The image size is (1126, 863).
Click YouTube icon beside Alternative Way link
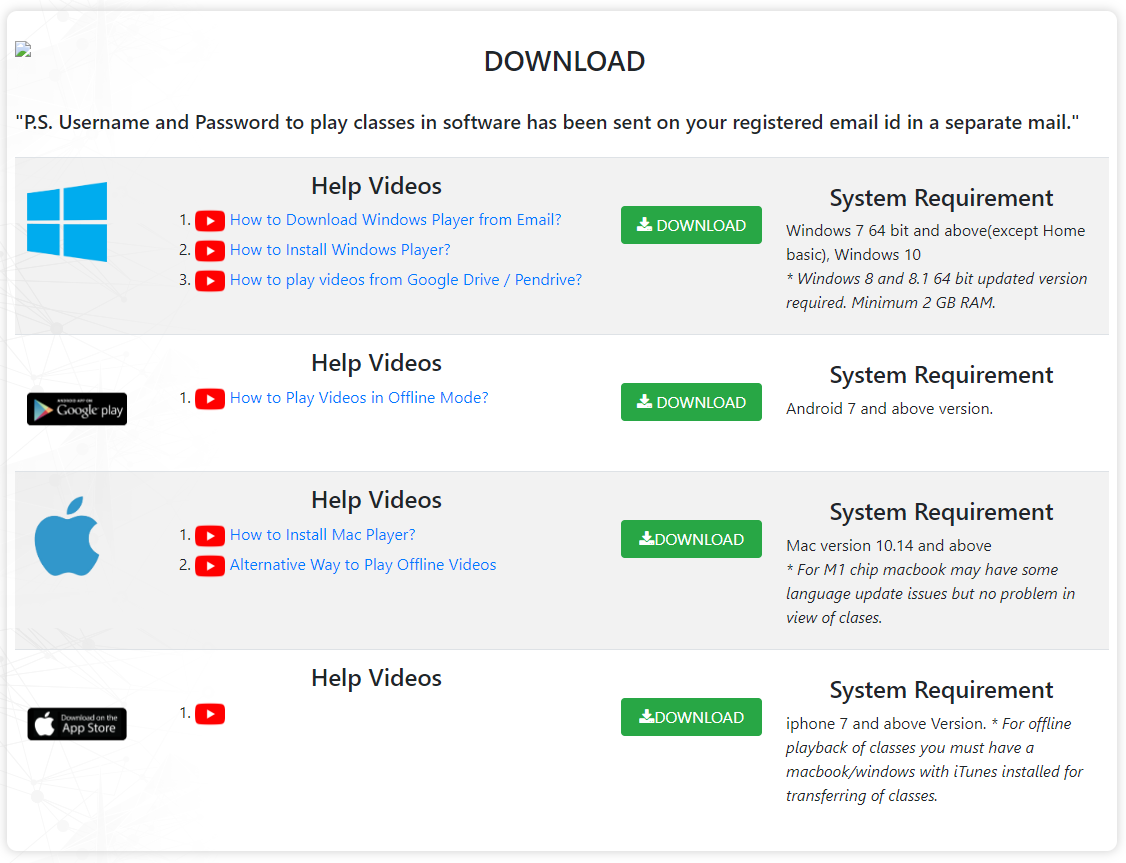(210, 566)
